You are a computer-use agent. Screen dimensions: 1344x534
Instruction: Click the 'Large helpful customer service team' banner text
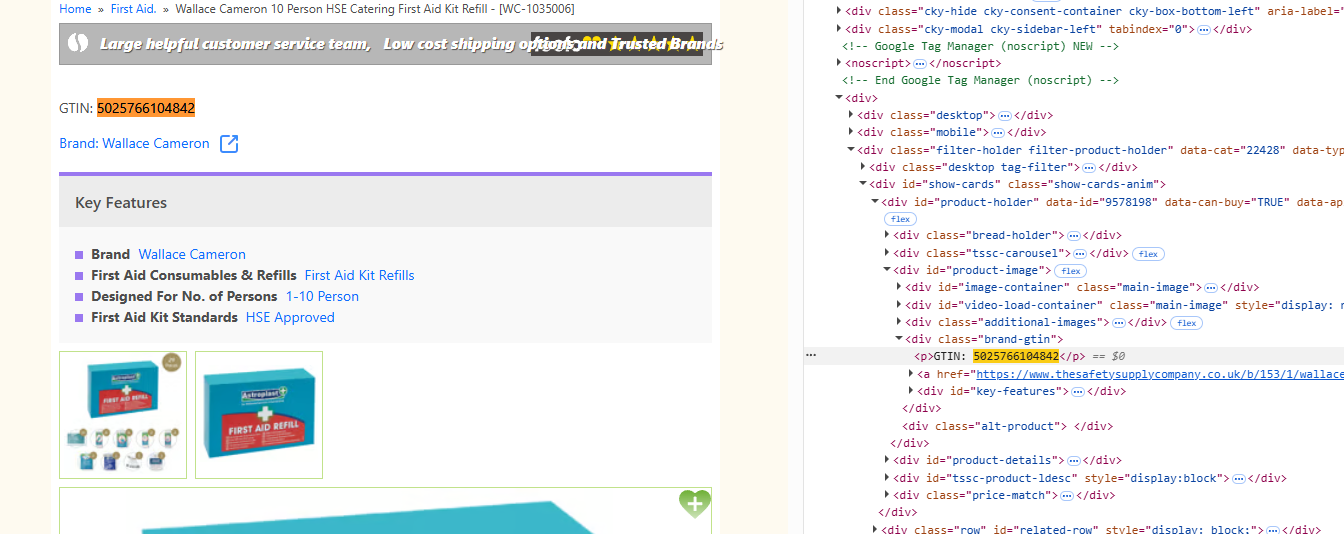click(235, 44)
